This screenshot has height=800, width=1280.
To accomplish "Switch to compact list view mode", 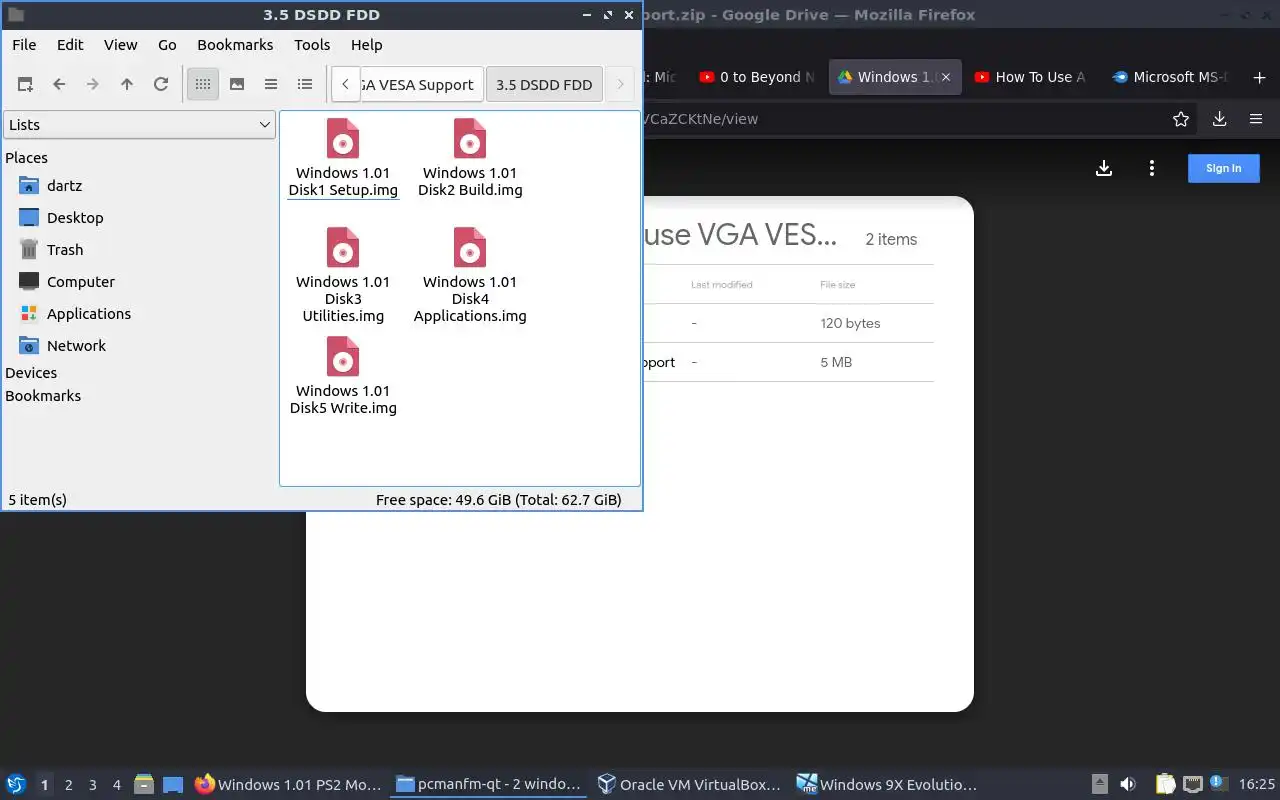I will tap(271, 85).
